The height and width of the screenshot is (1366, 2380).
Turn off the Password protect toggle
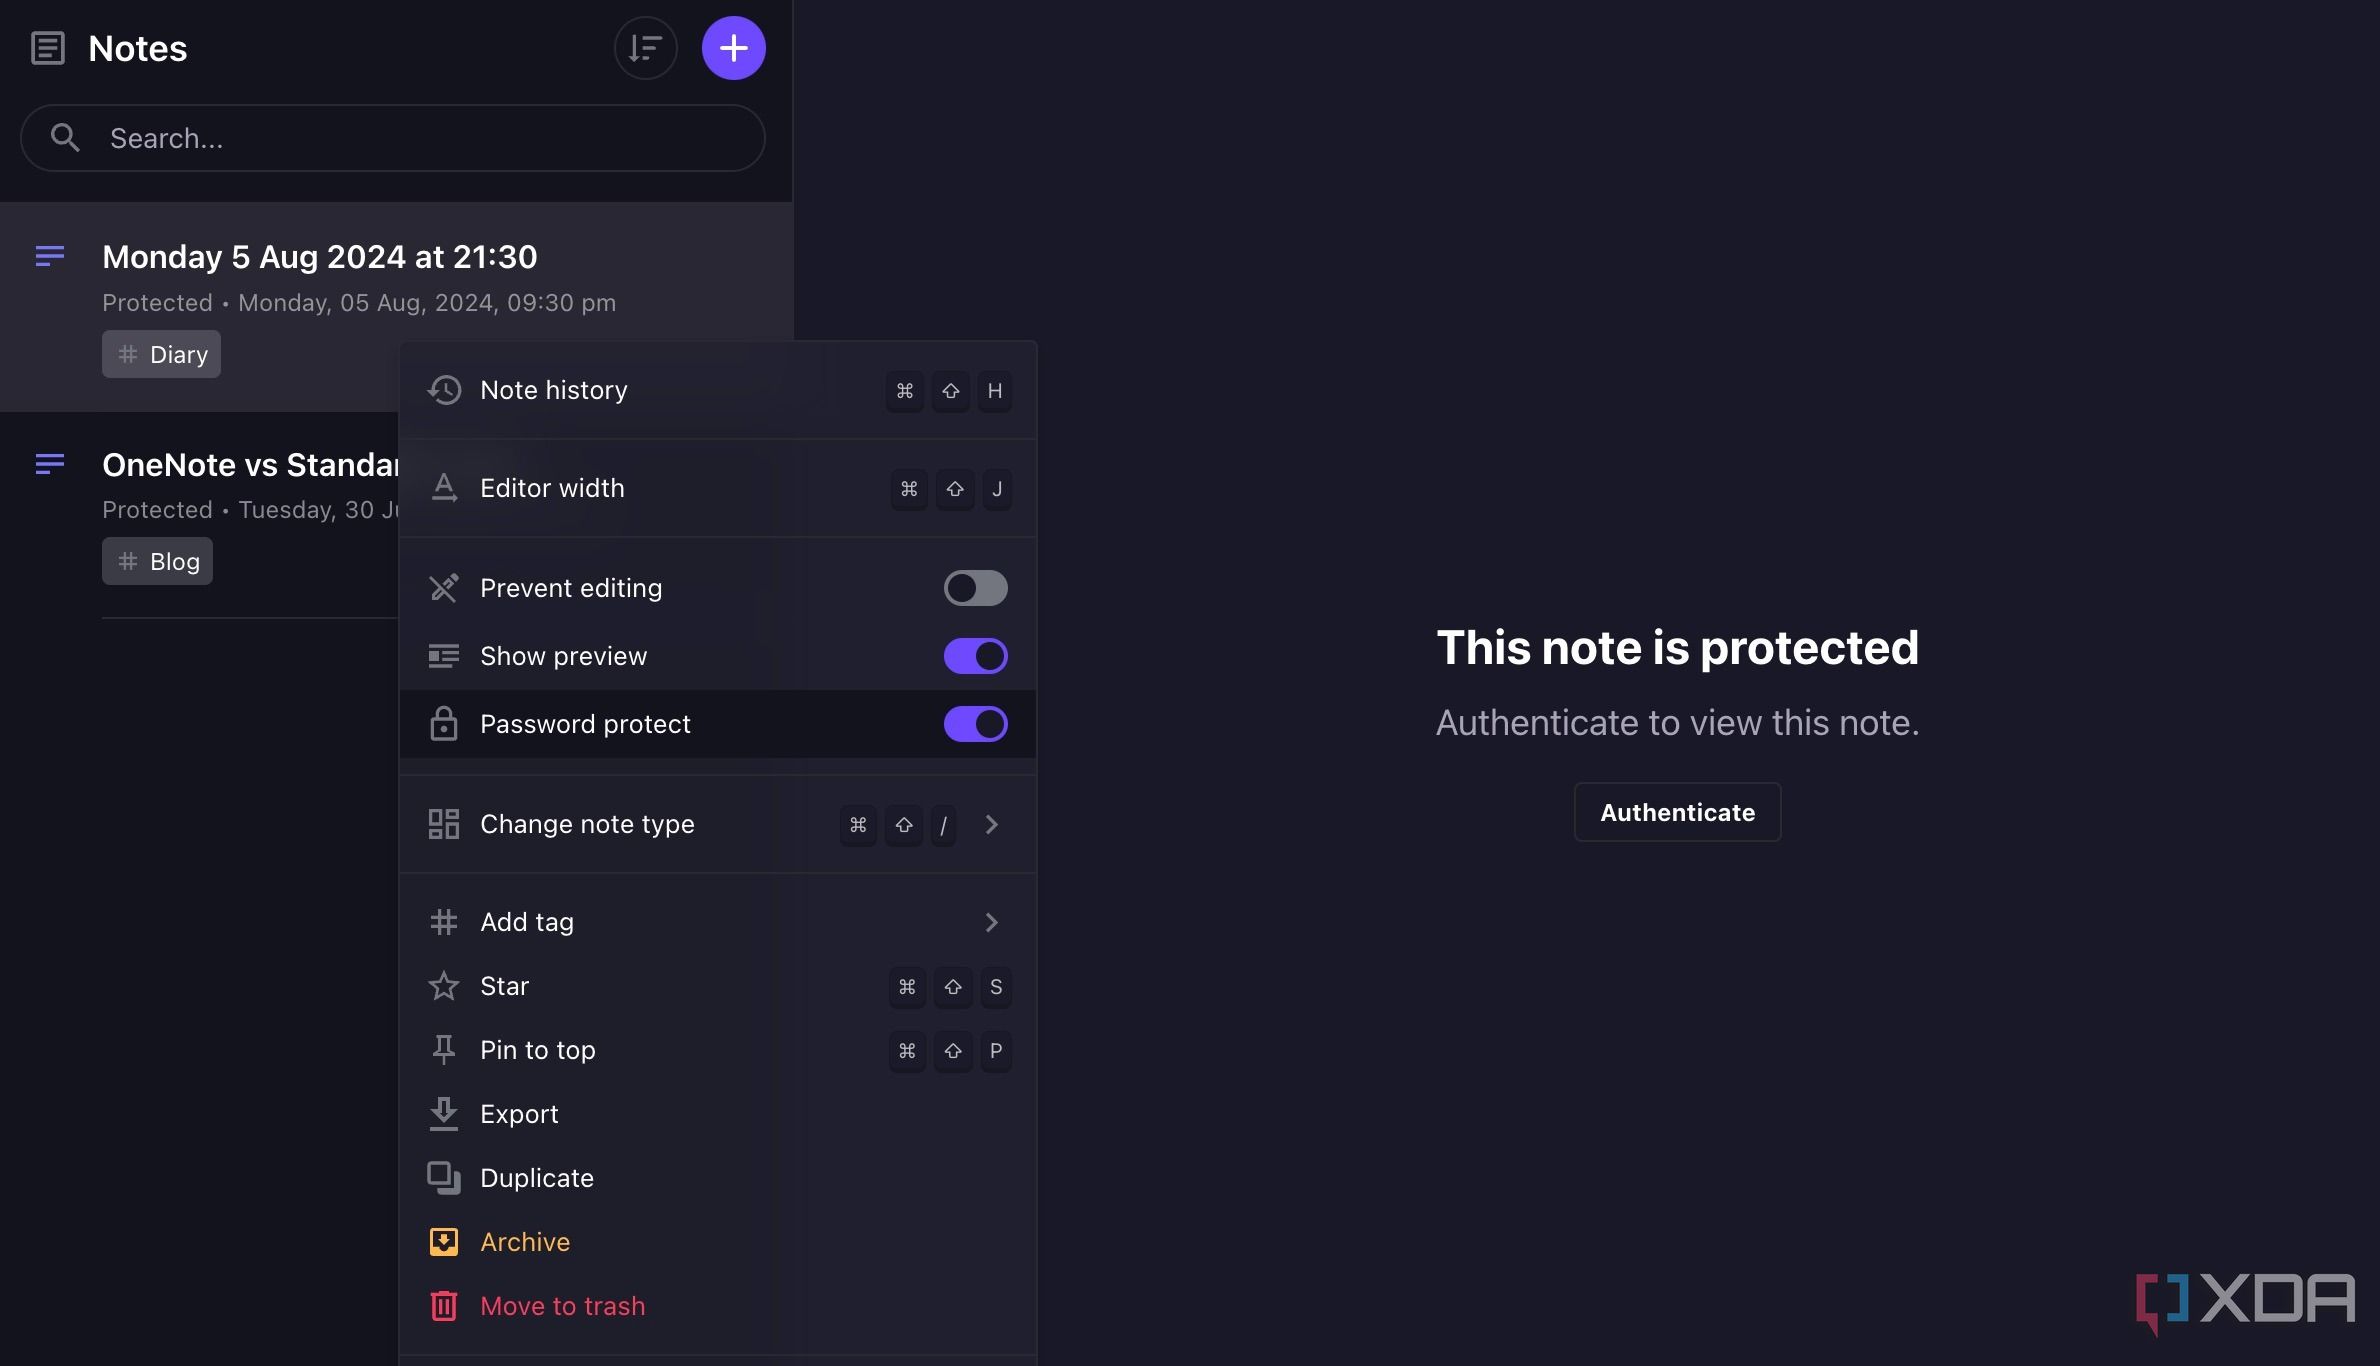coord(976,722)
